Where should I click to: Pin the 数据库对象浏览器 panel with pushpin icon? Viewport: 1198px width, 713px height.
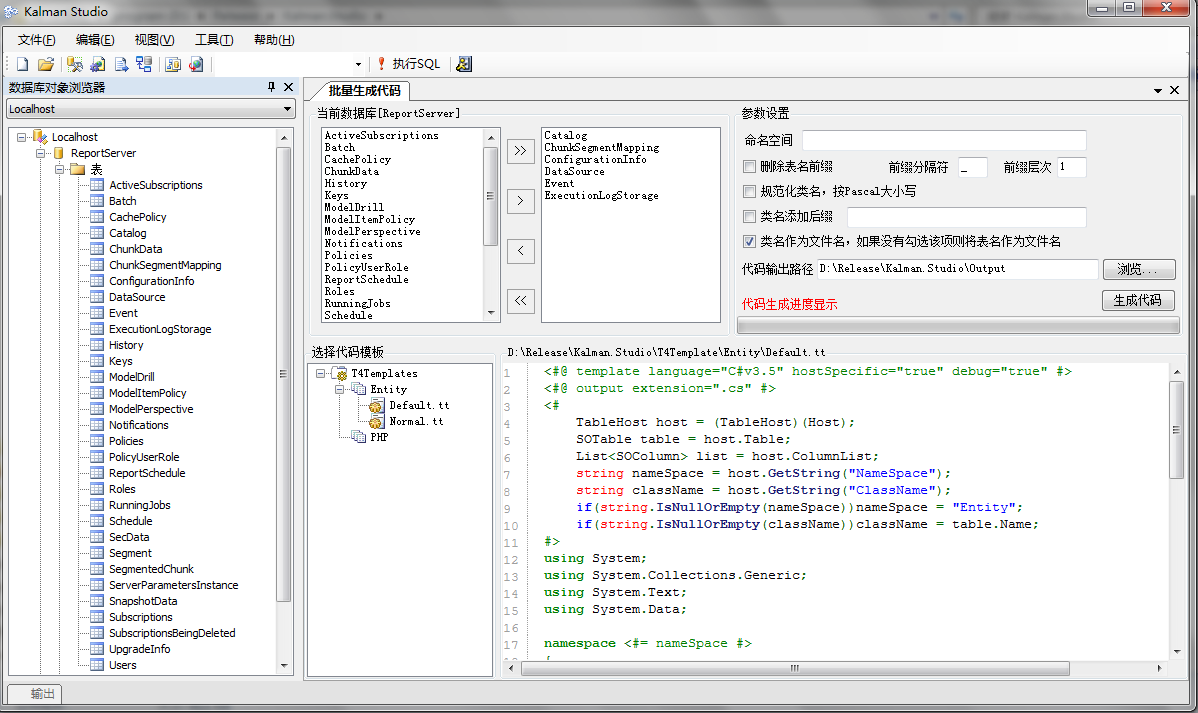271,87
